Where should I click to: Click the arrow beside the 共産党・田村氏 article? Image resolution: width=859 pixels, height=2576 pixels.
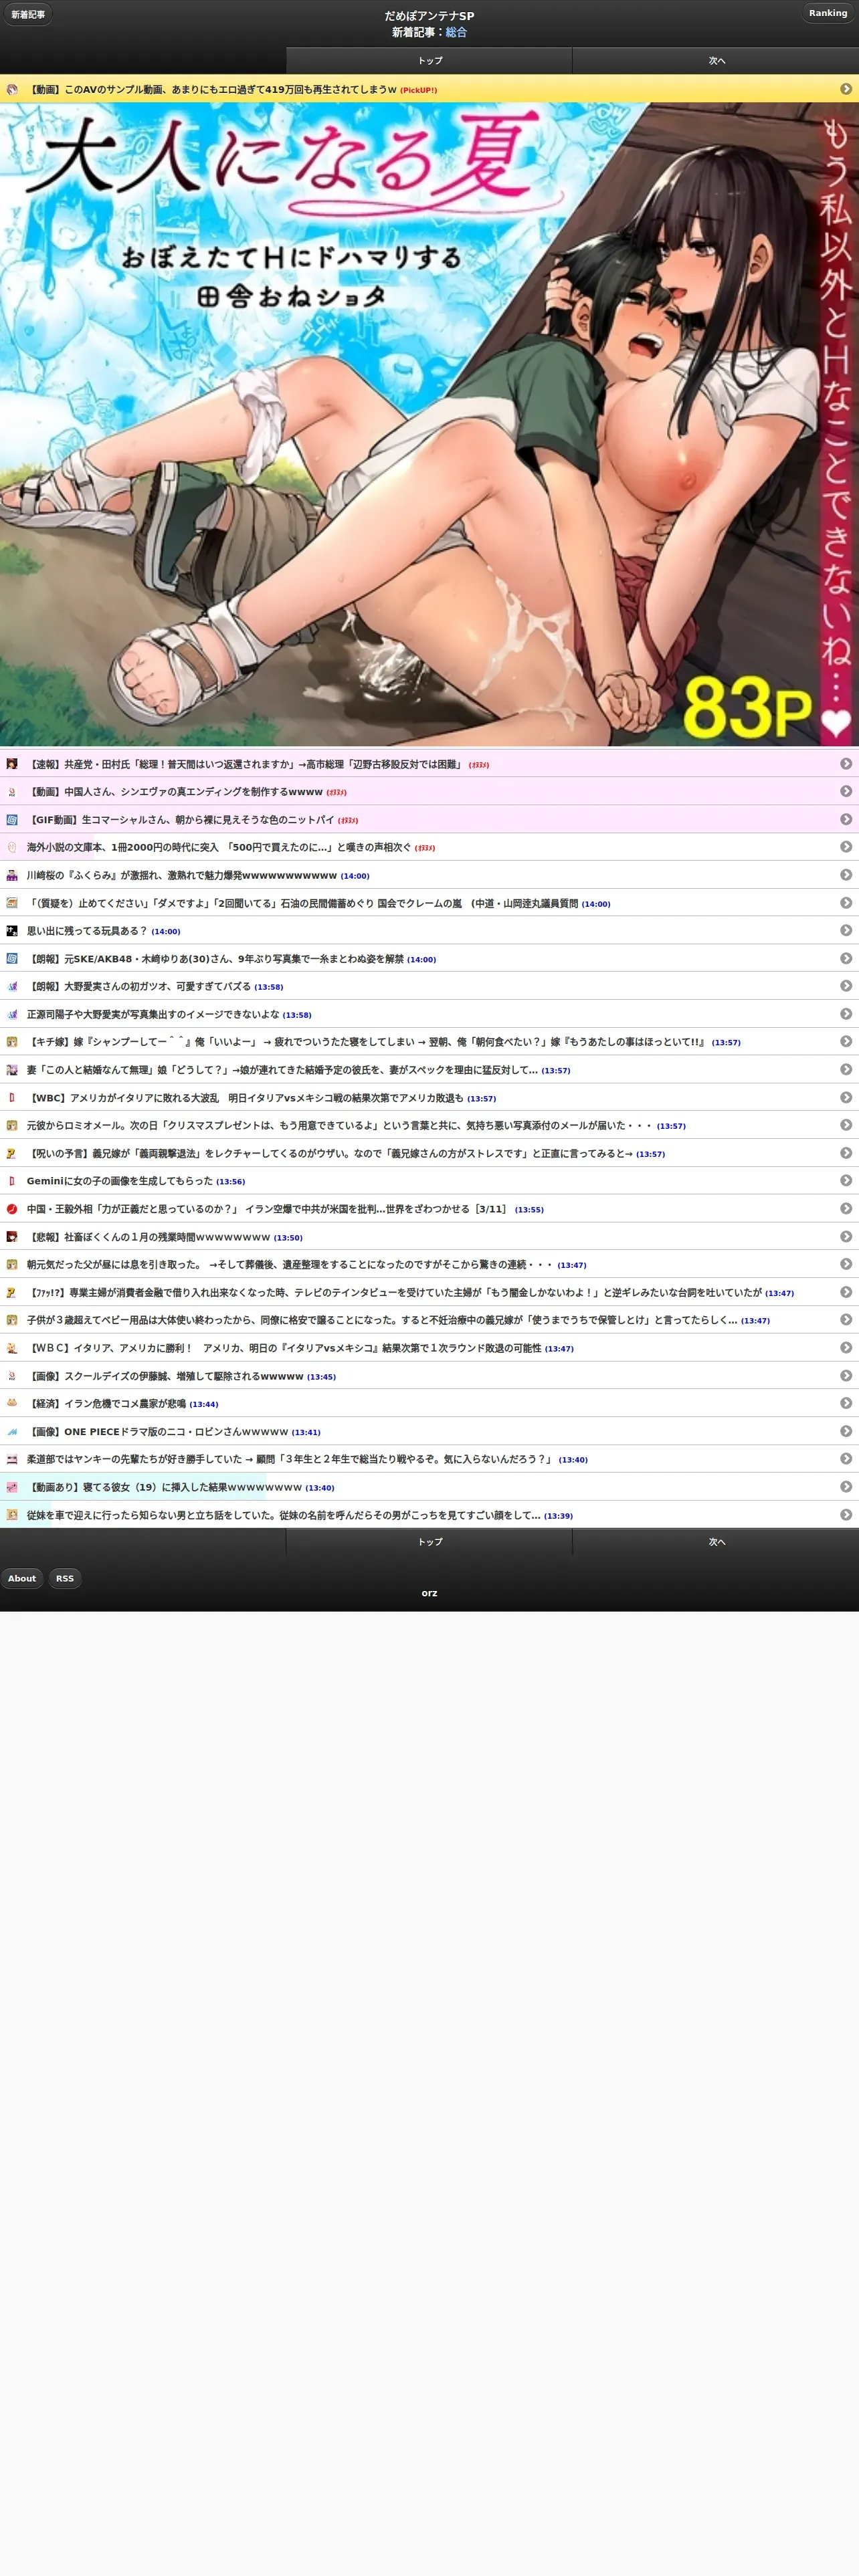pyautogui.click(x=846, y=764)
